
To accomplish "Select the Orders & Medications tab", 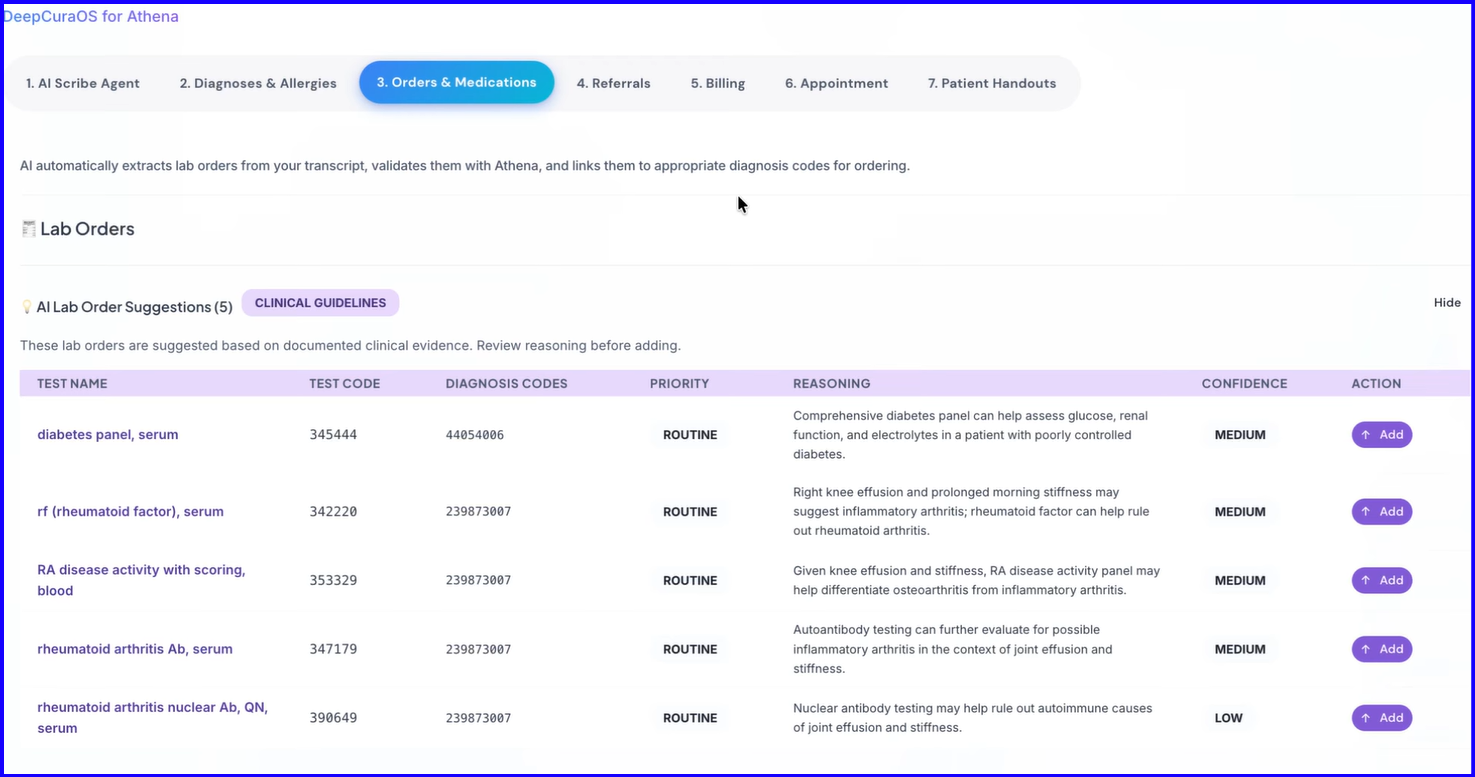I will tap(456, 82).
